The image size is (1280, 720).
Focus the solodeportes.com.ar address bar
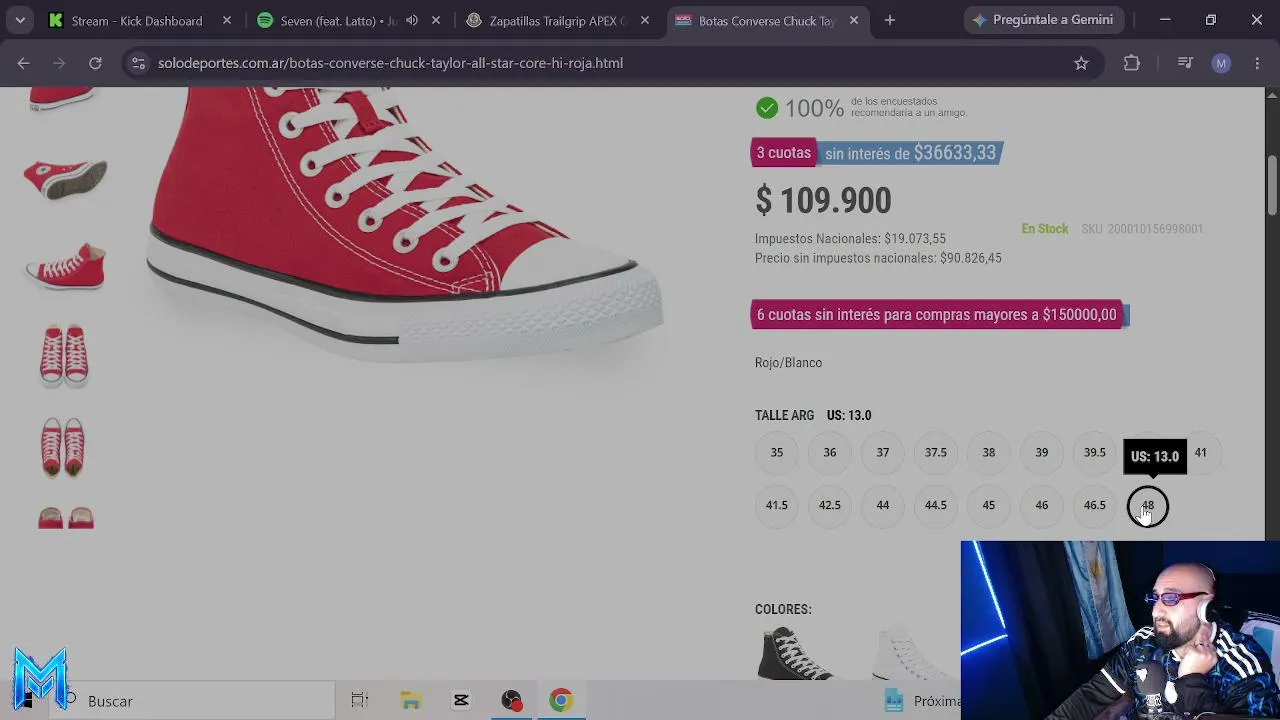(600, 63)
